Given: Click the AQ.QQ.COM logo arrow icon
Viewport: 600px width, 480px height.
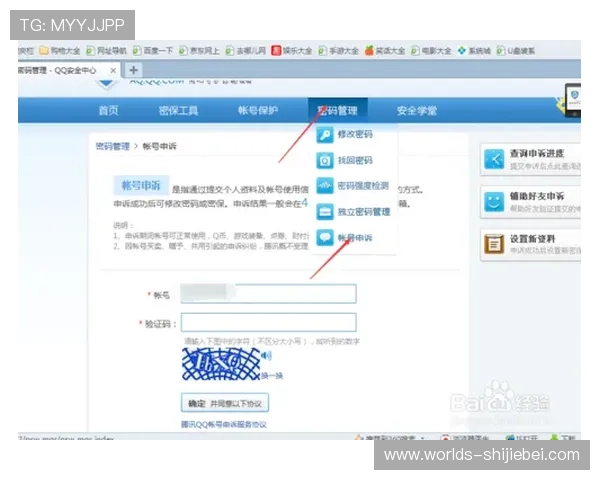Looking at the screenshot, I should [106, 84].
